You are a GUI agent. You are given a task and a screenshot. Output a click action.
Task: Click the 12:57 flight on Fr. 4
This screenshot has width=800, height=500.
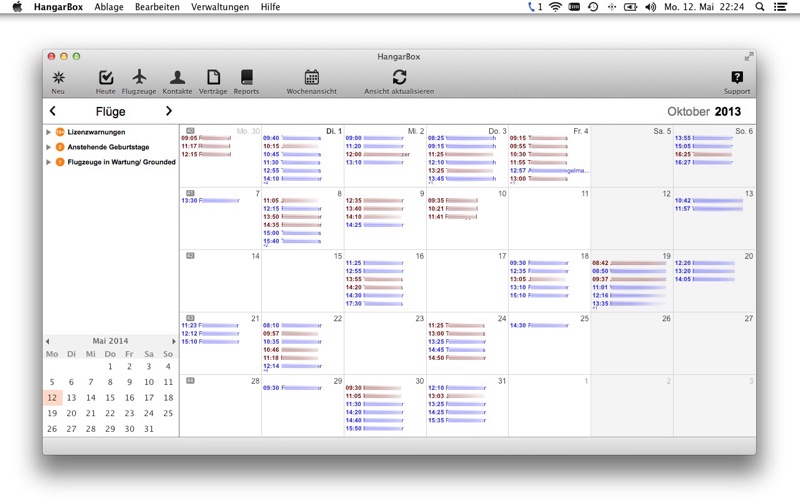pyautogui.click(x=549, y=171)
